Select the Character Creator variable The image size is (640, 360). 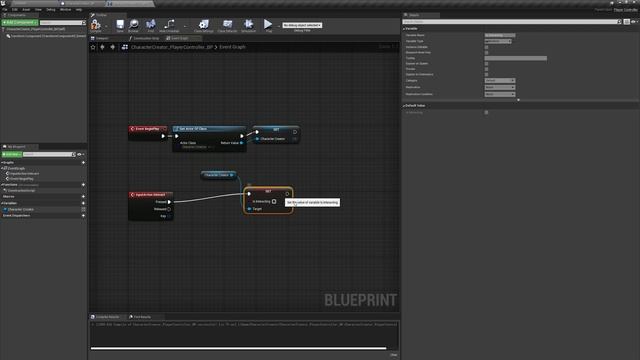(x=20, y=209)
